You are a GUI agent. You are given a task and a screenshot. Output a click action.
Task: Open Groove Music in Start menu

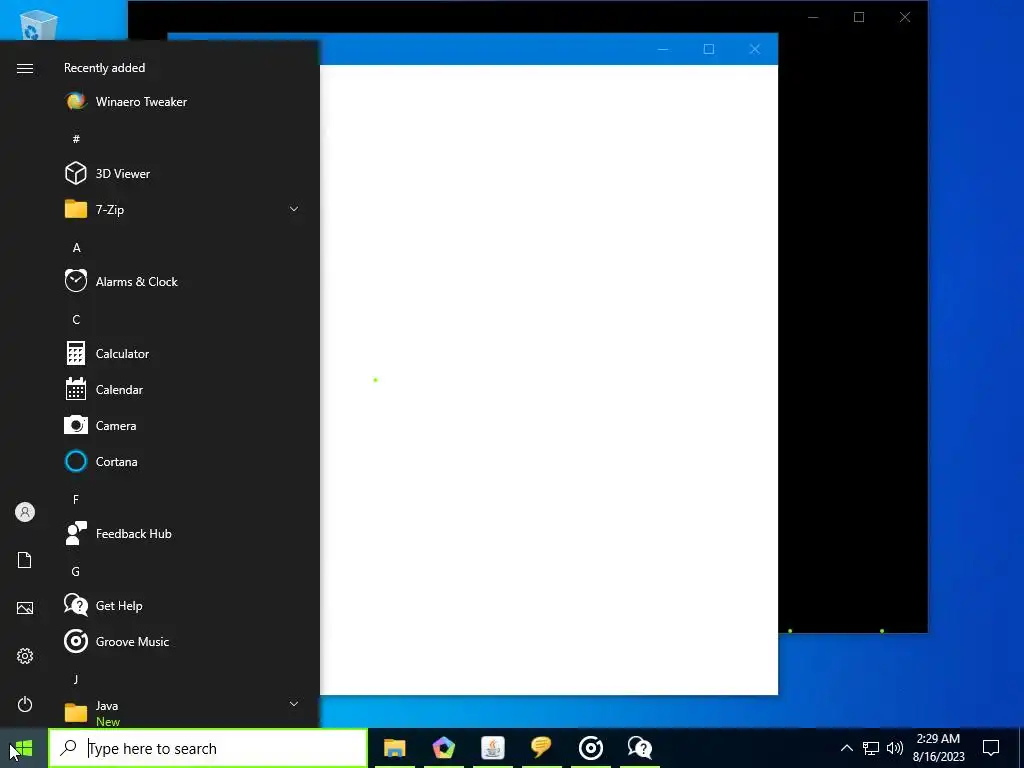(x=183, y=642)
